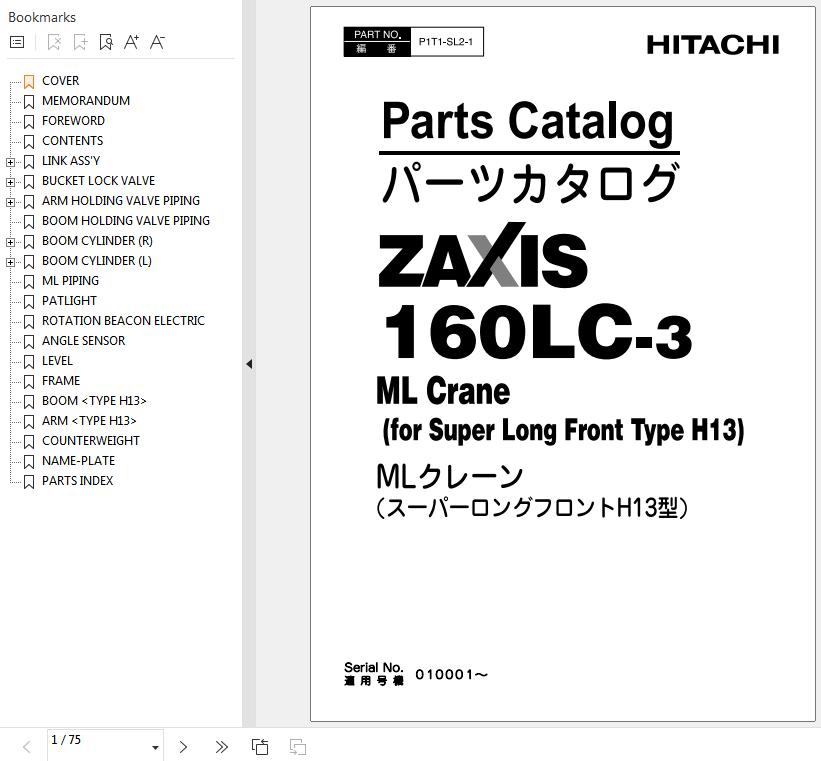The width and height of the screenshot is (821, 761).
Task: Click the bookmark icon beside MEMORANDUM
Action: [x=29, y=101]
